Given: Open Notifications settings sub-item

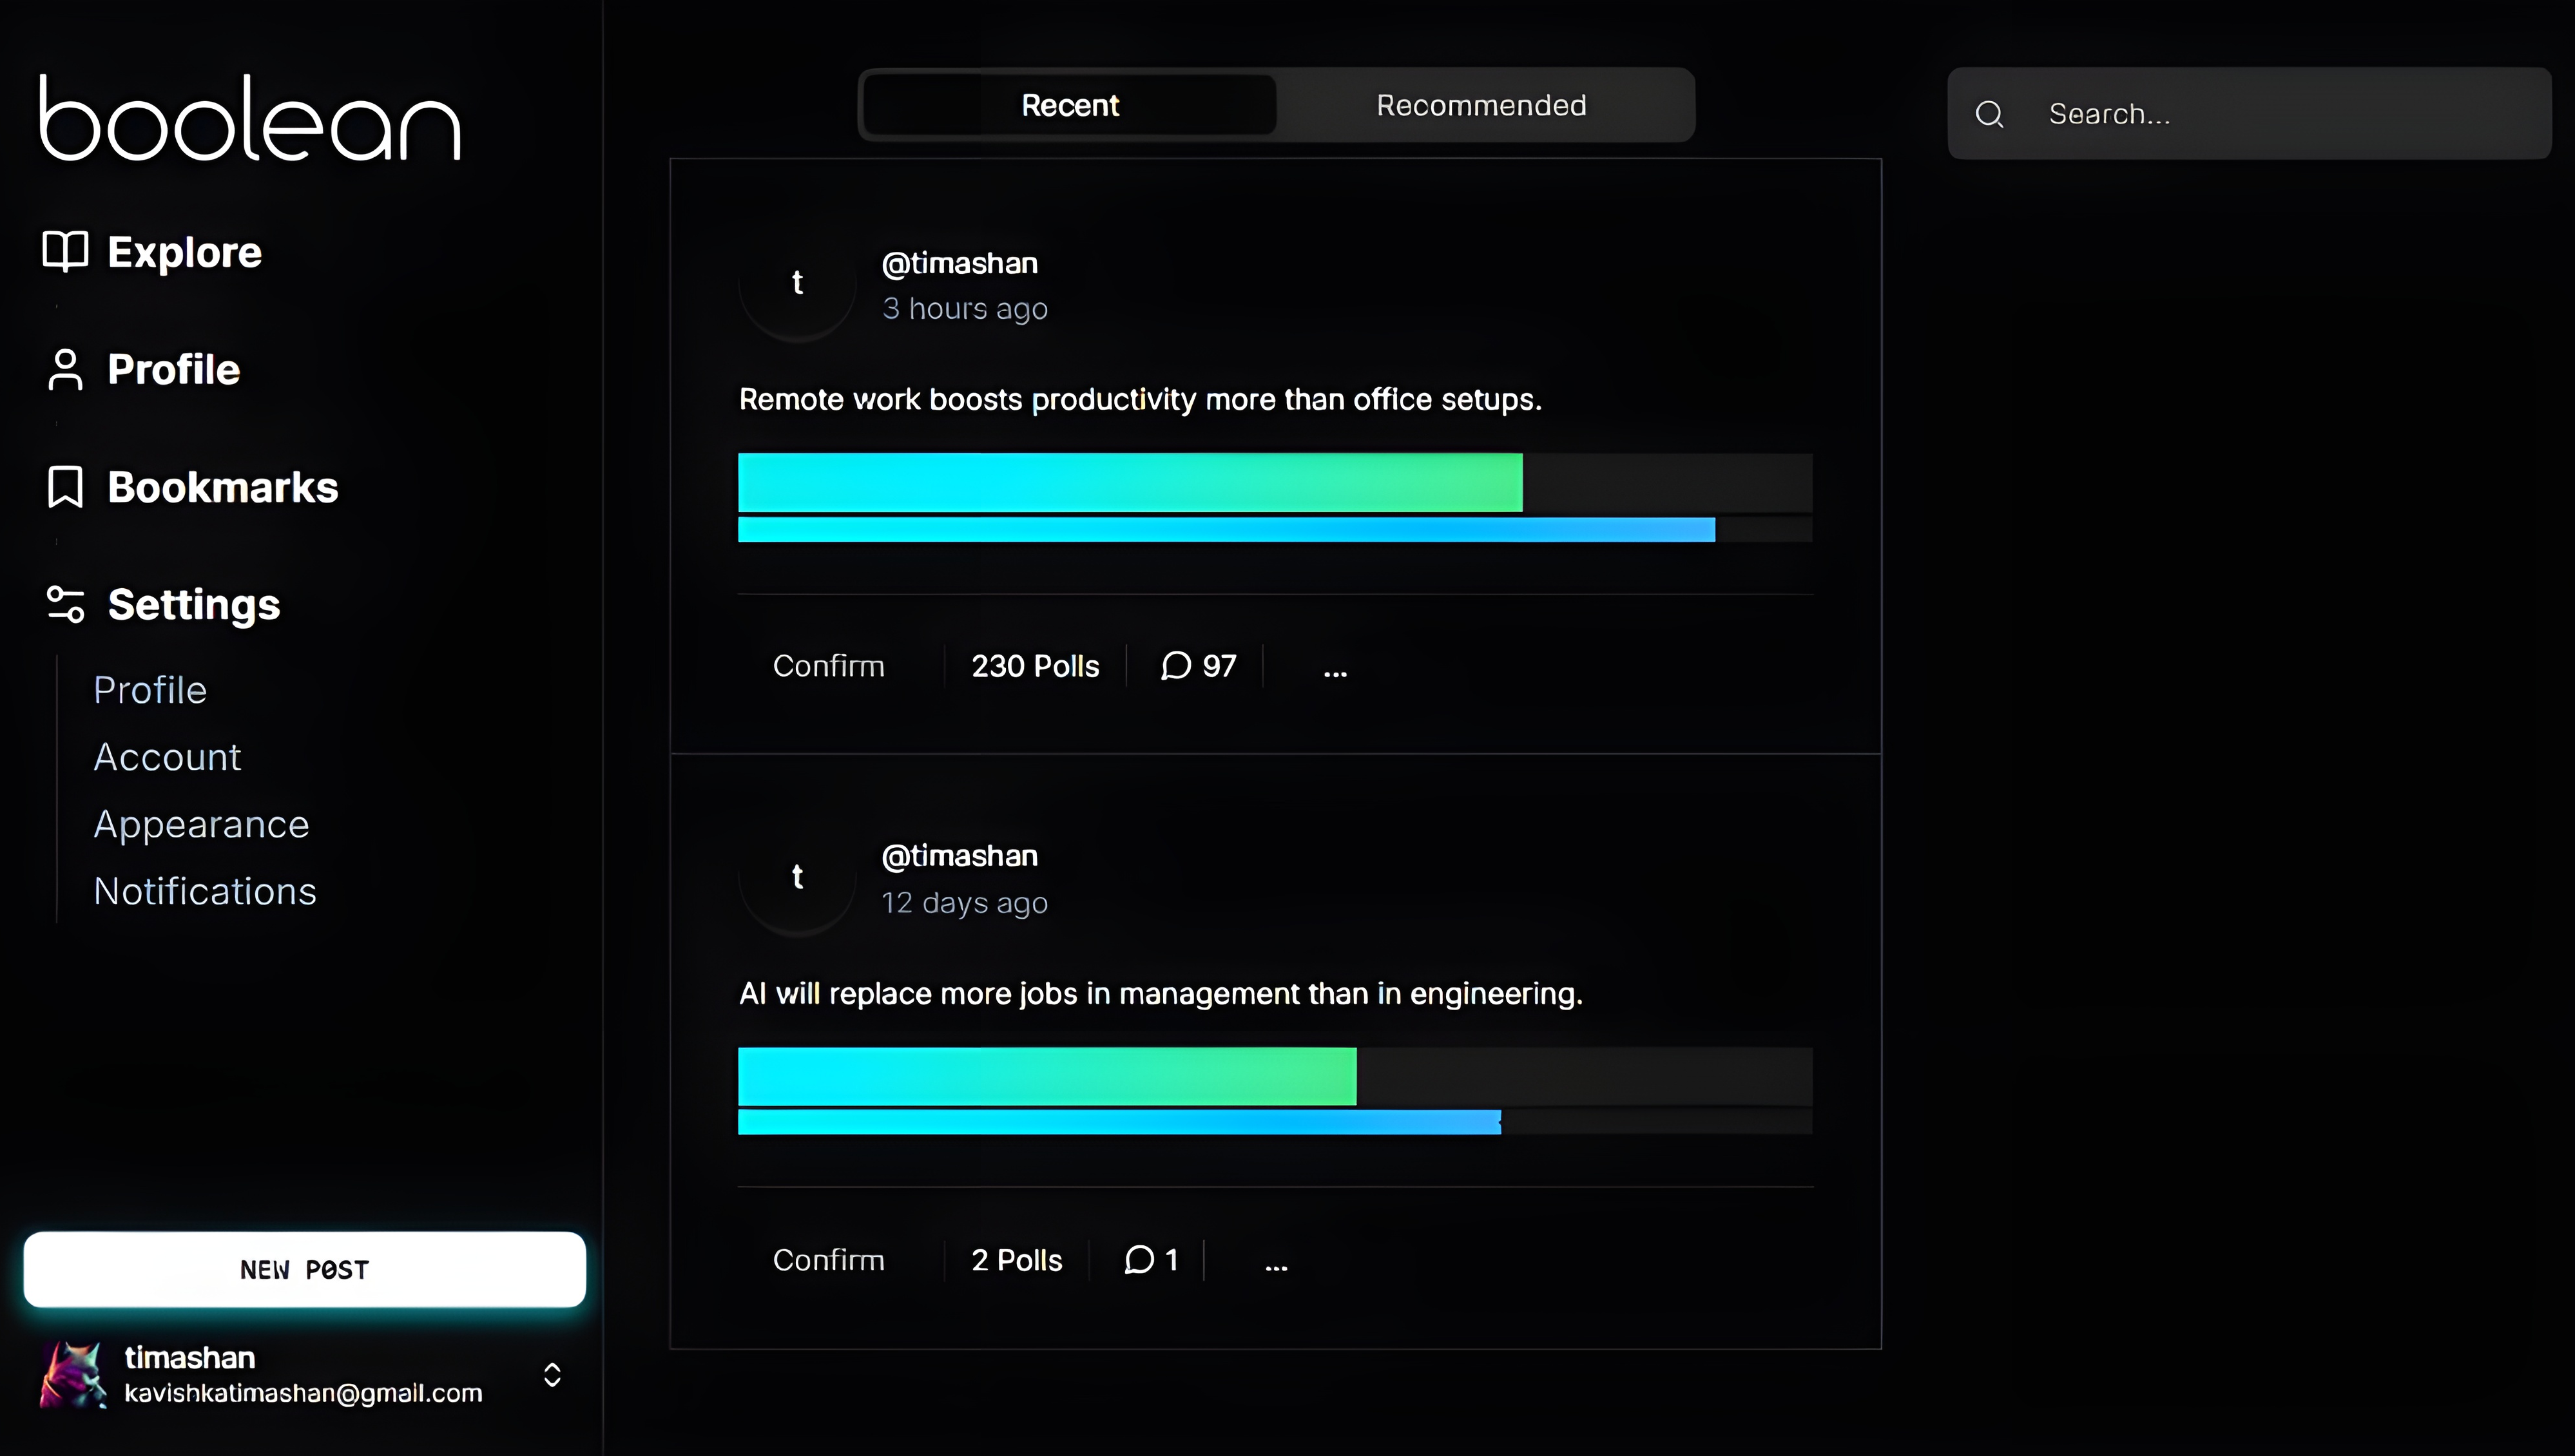Looking at the screenshot, I should 205,891.
